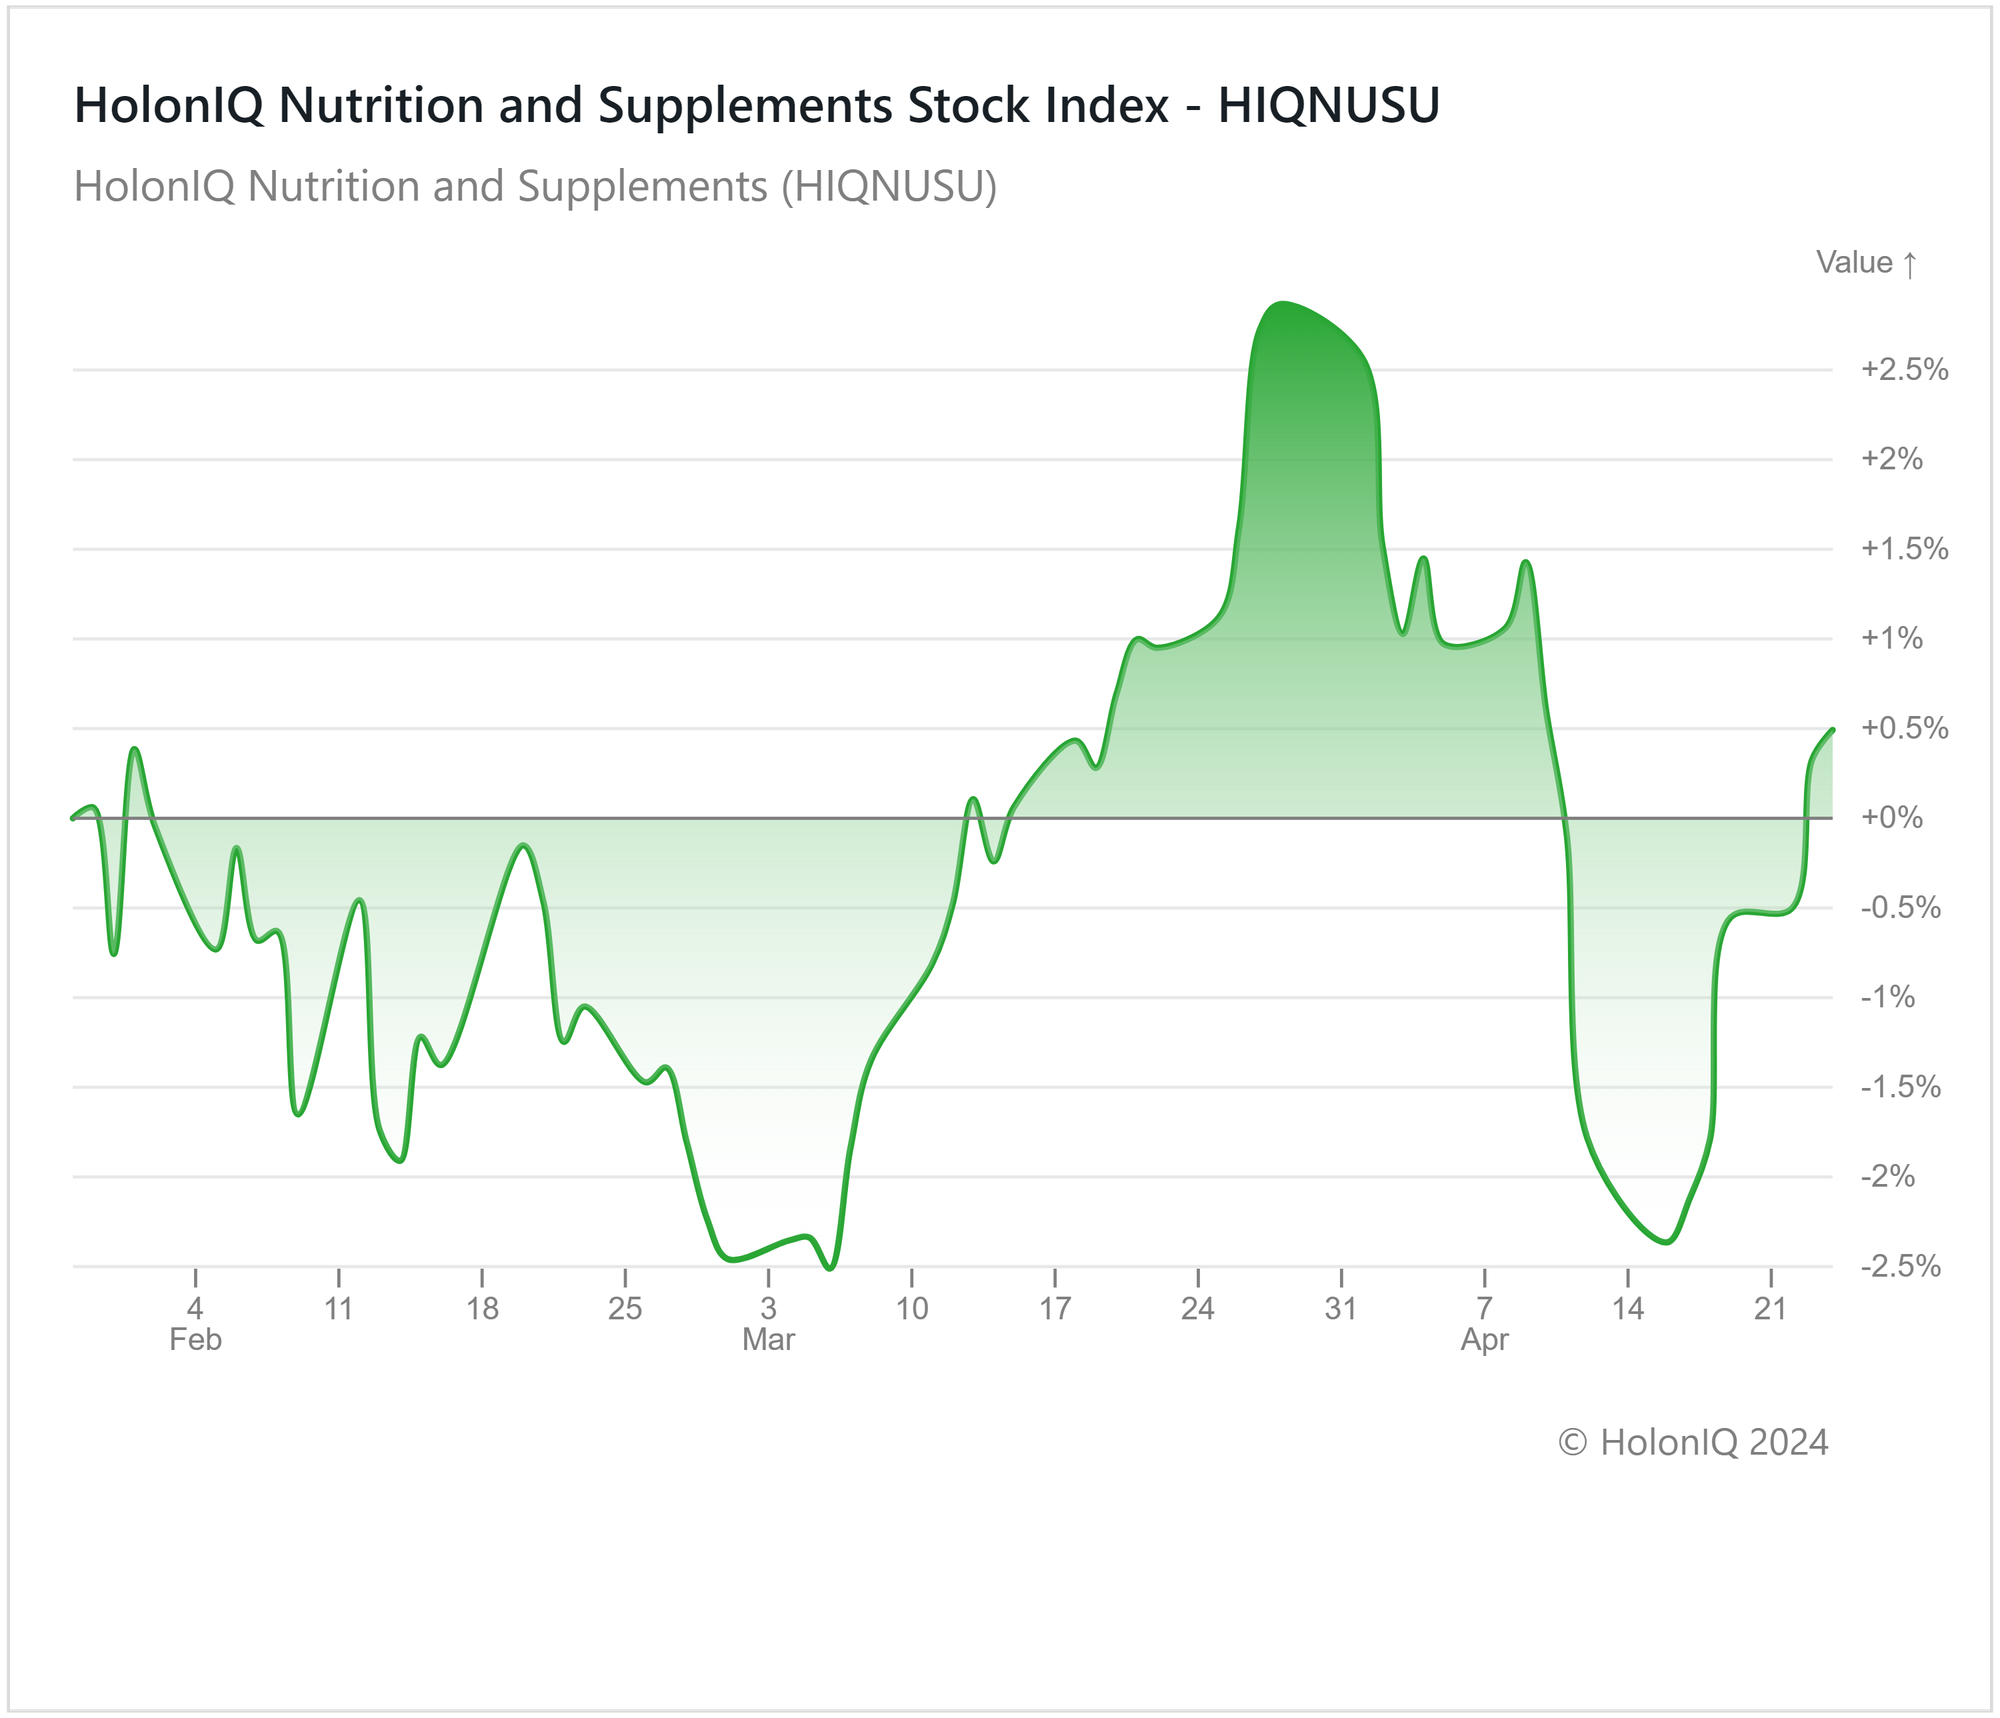This screenshot has height=1718, width=2000.
Task: Click the -1.5% y-axis label
Action: 1900,1087
